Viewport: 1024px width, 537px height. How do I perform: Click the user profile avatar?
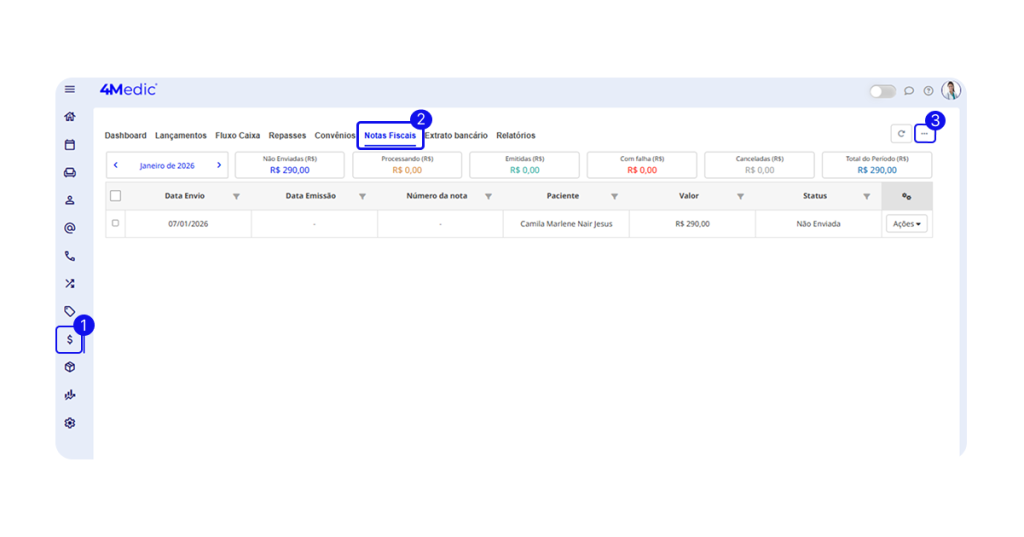(x=950, y=90)
